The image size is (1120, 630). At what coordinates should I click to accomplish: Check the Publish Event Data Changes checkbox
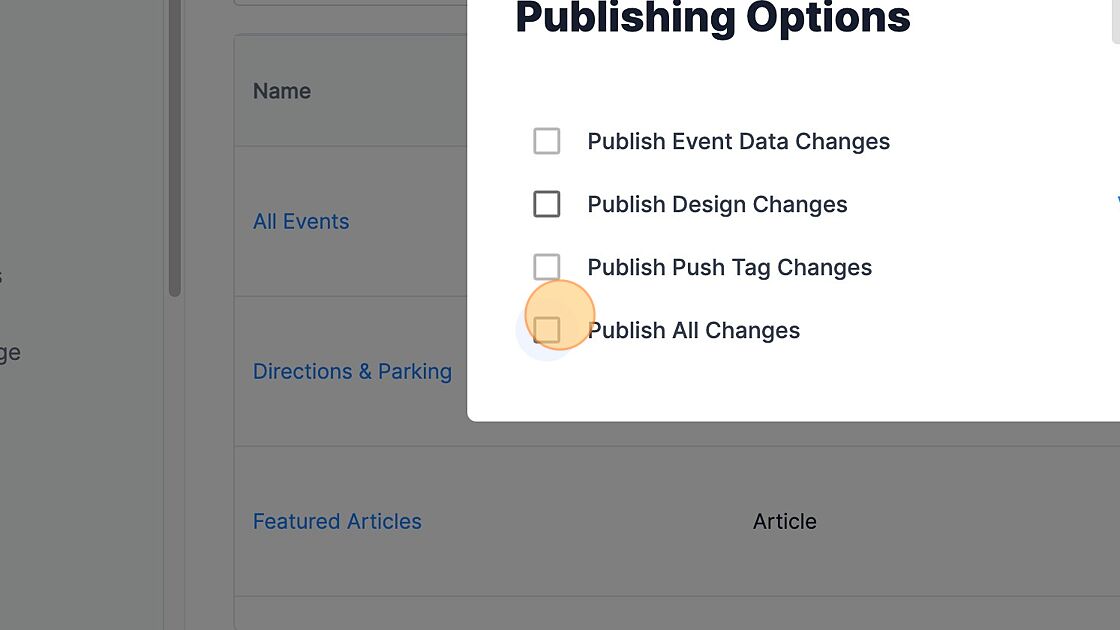[x=547, y=141]
